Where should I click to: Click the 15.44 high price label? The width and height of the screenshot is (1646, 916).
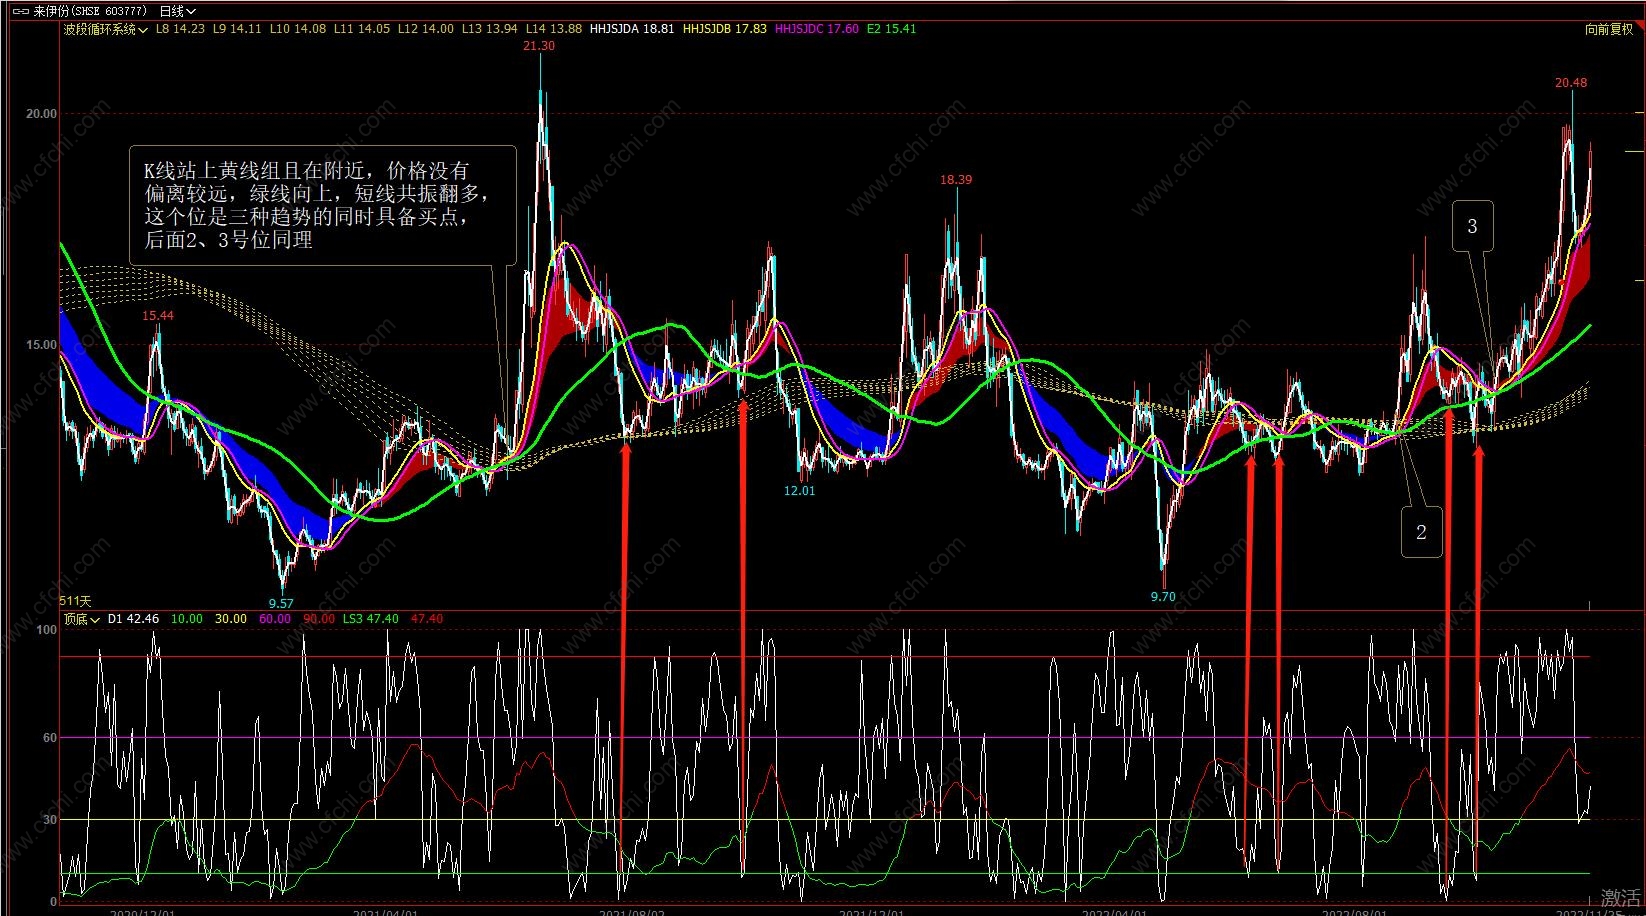158,316
